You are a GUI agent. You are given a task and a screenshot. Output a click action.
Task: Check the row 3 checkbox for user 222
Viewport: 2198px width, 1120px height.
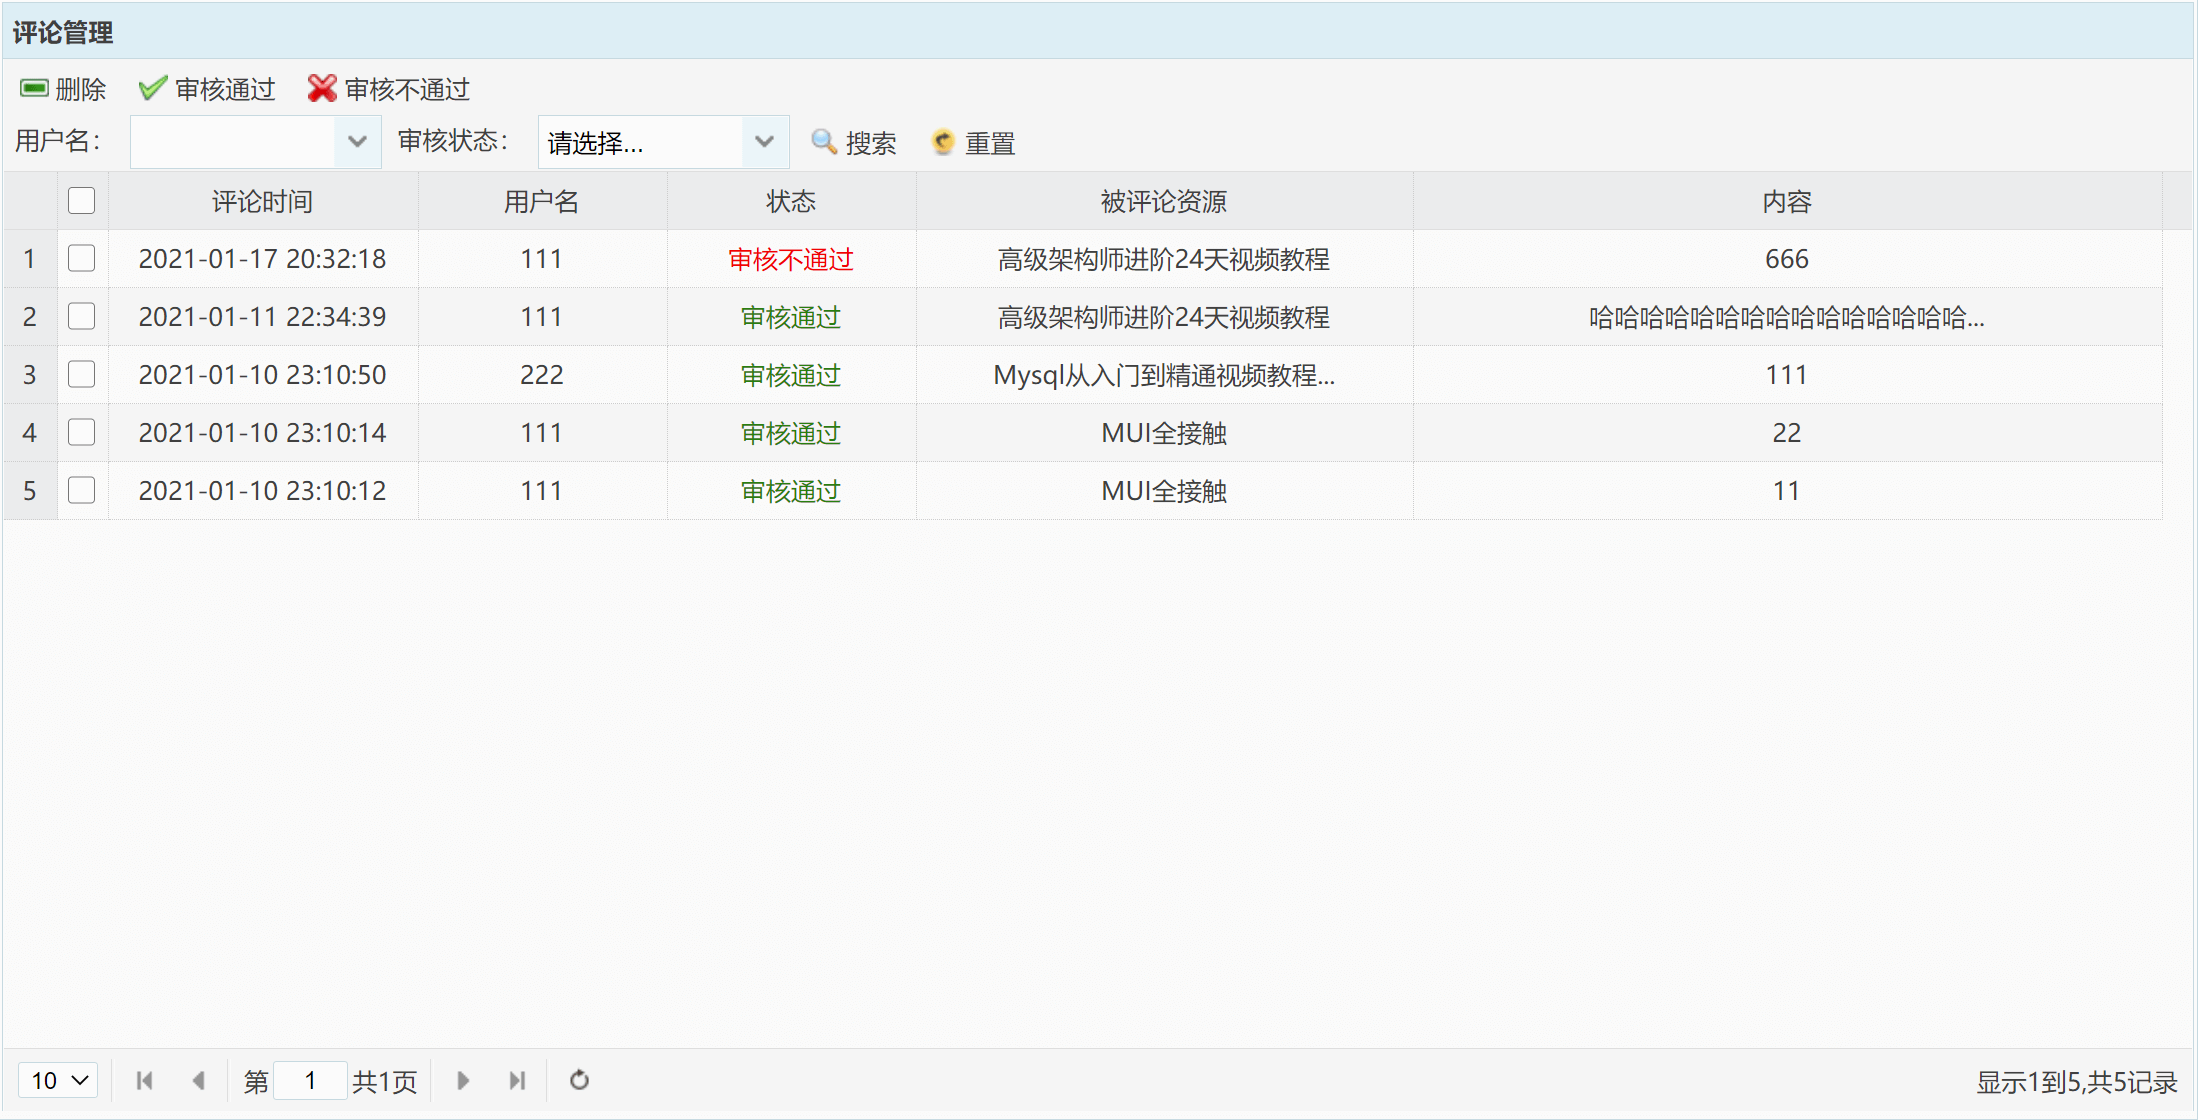click(81, 375)
